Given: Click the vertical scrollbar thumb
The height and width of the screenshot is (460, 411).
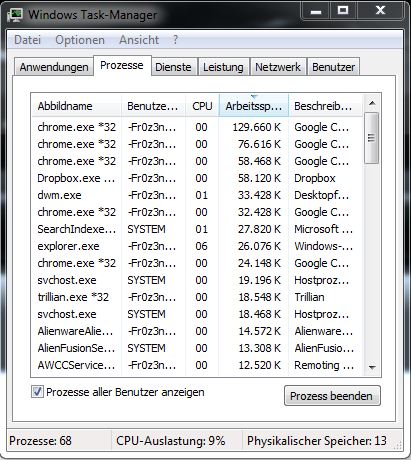Looking at the screenshot, I should [x=372, y=138].
